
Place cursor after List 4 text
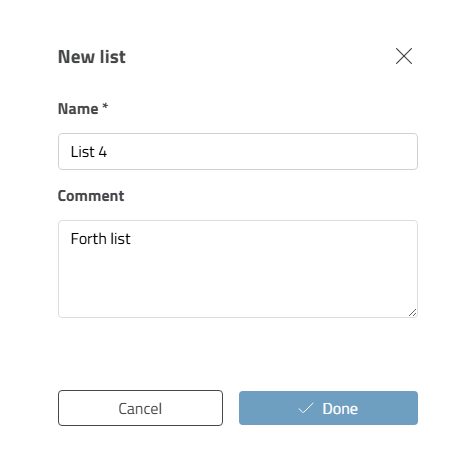pyautogui.click(x=108, y=152)
